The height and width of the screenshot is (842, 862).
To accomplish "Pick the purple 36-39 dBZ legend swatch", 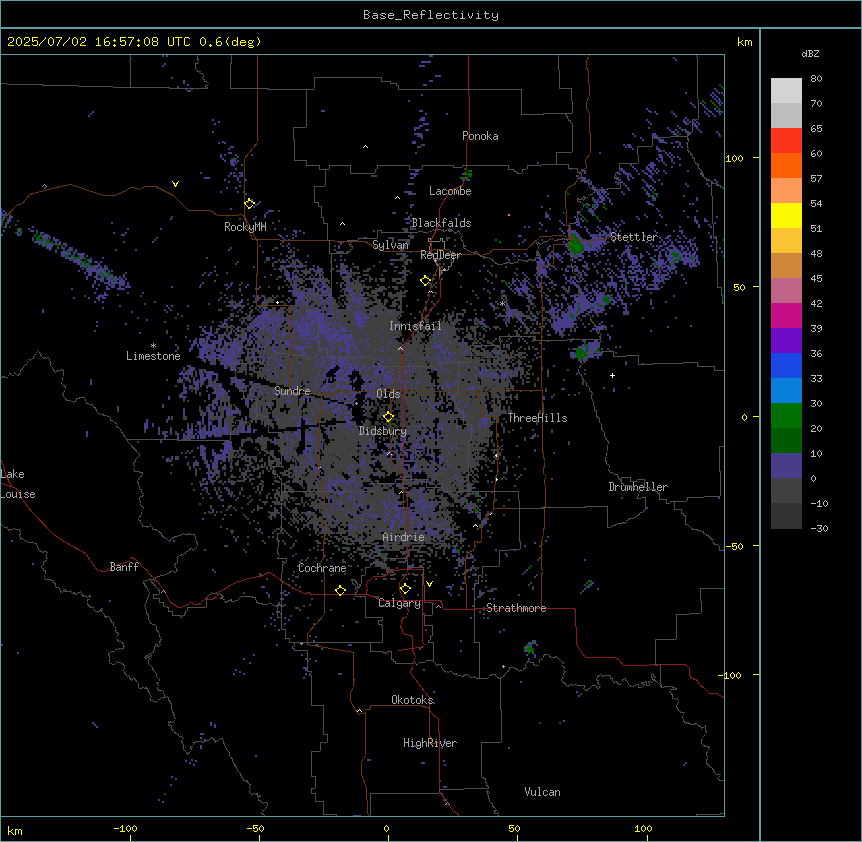I will [x=786, y=341].
